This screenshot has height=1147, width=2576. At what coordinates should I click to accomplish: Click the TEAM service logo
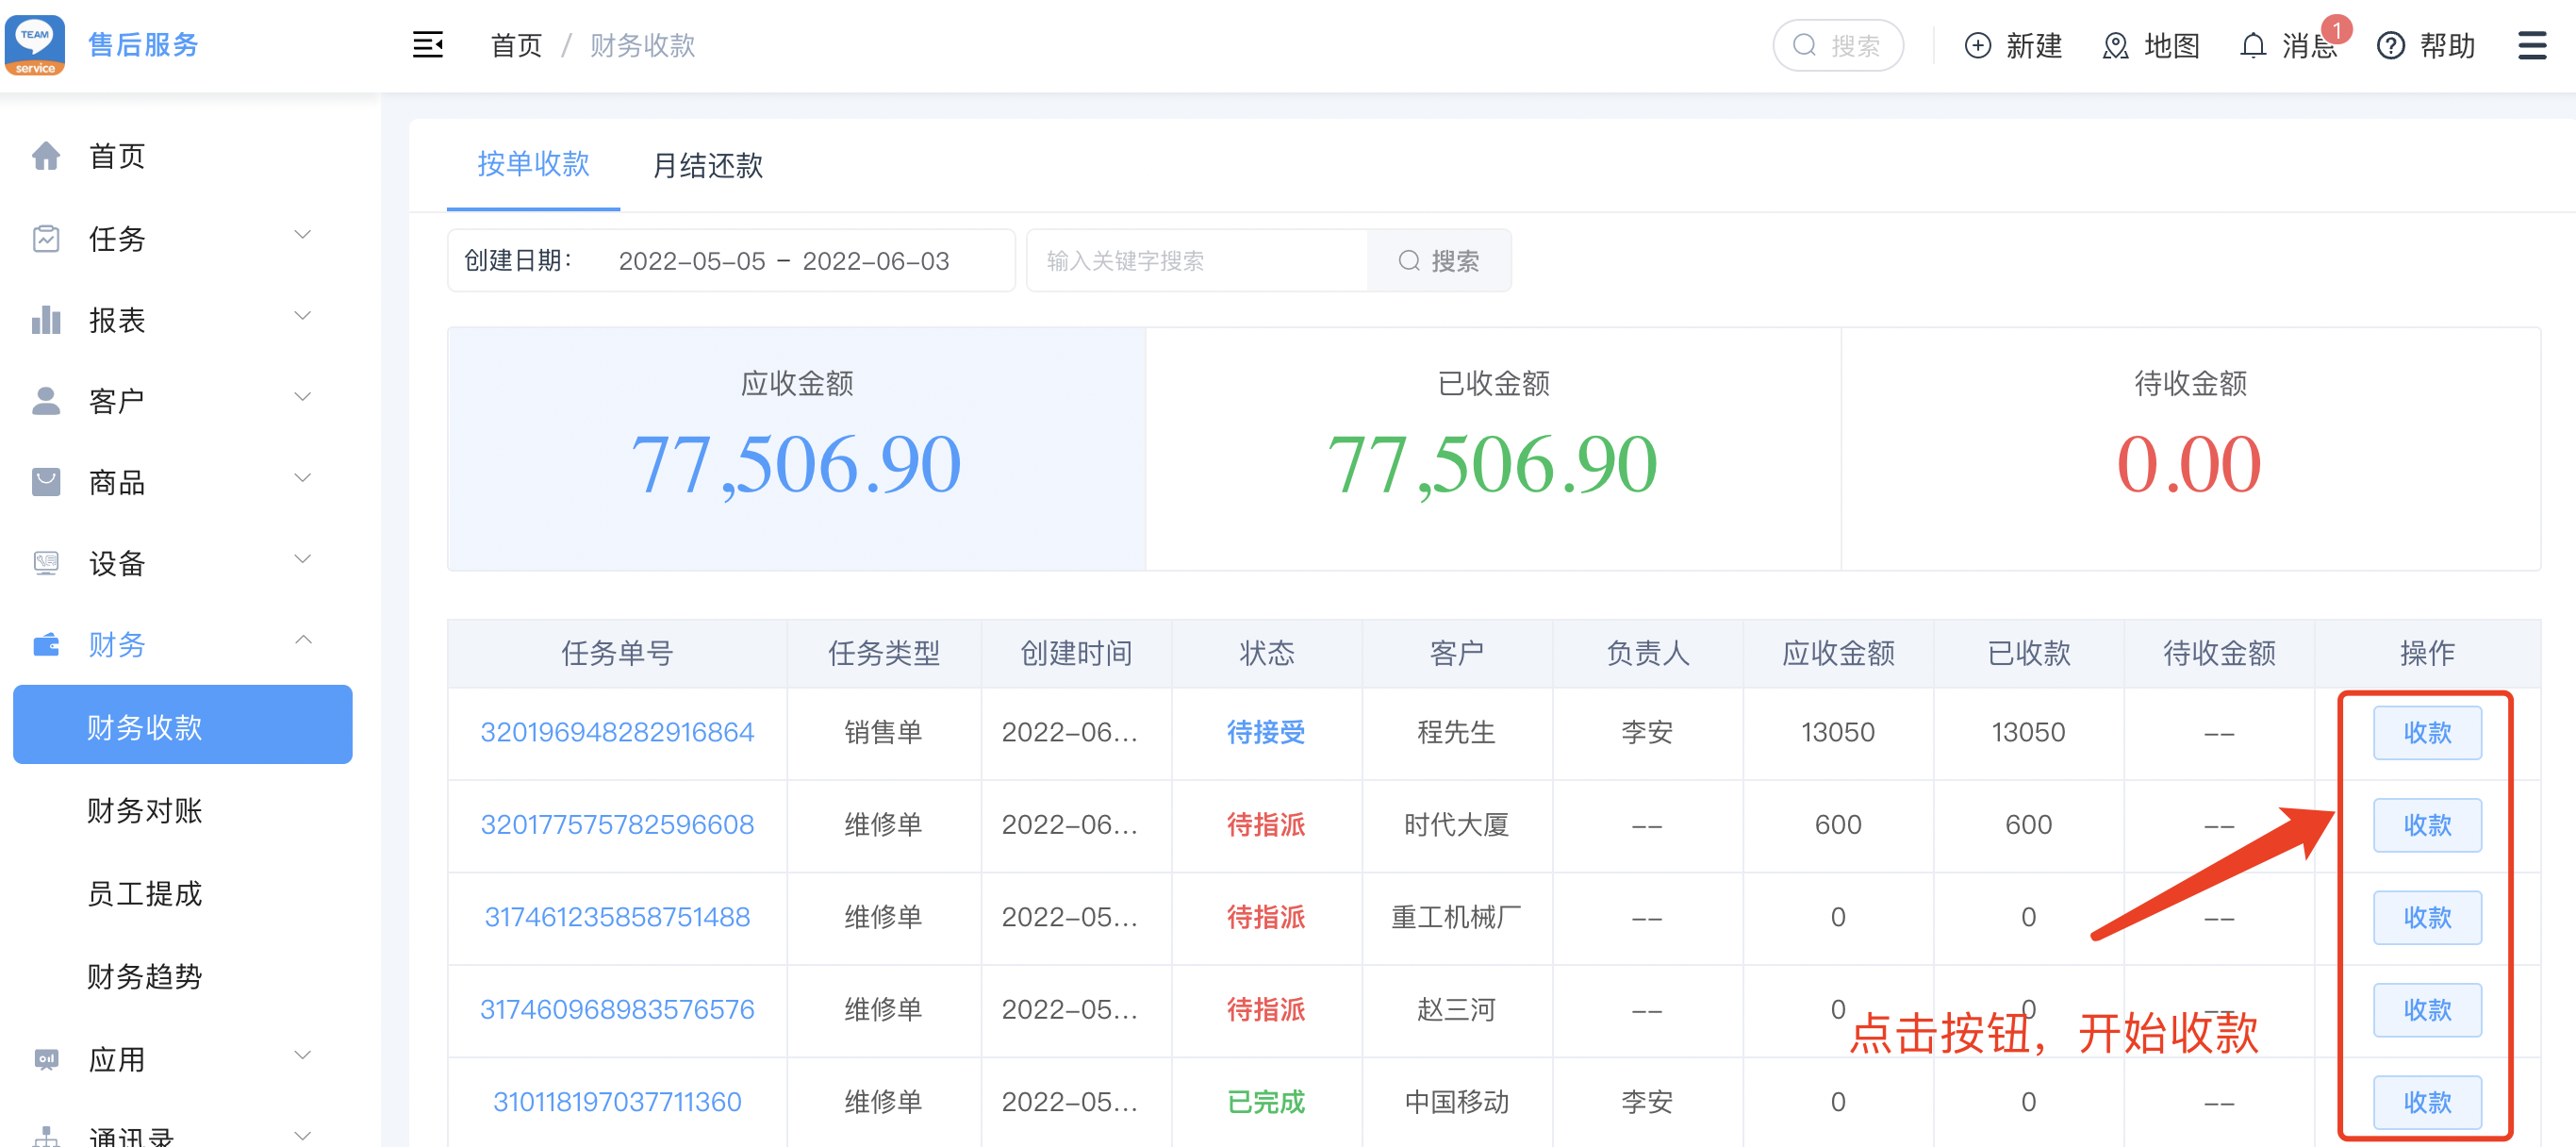[x=35, y=45]
